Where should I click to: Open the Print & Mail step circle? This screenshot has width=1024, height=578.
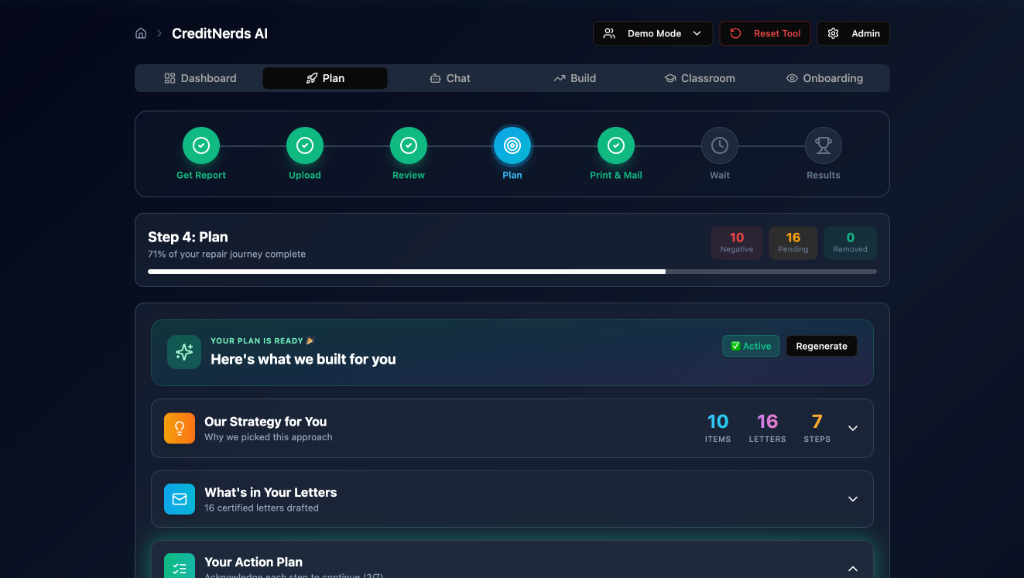616,146
